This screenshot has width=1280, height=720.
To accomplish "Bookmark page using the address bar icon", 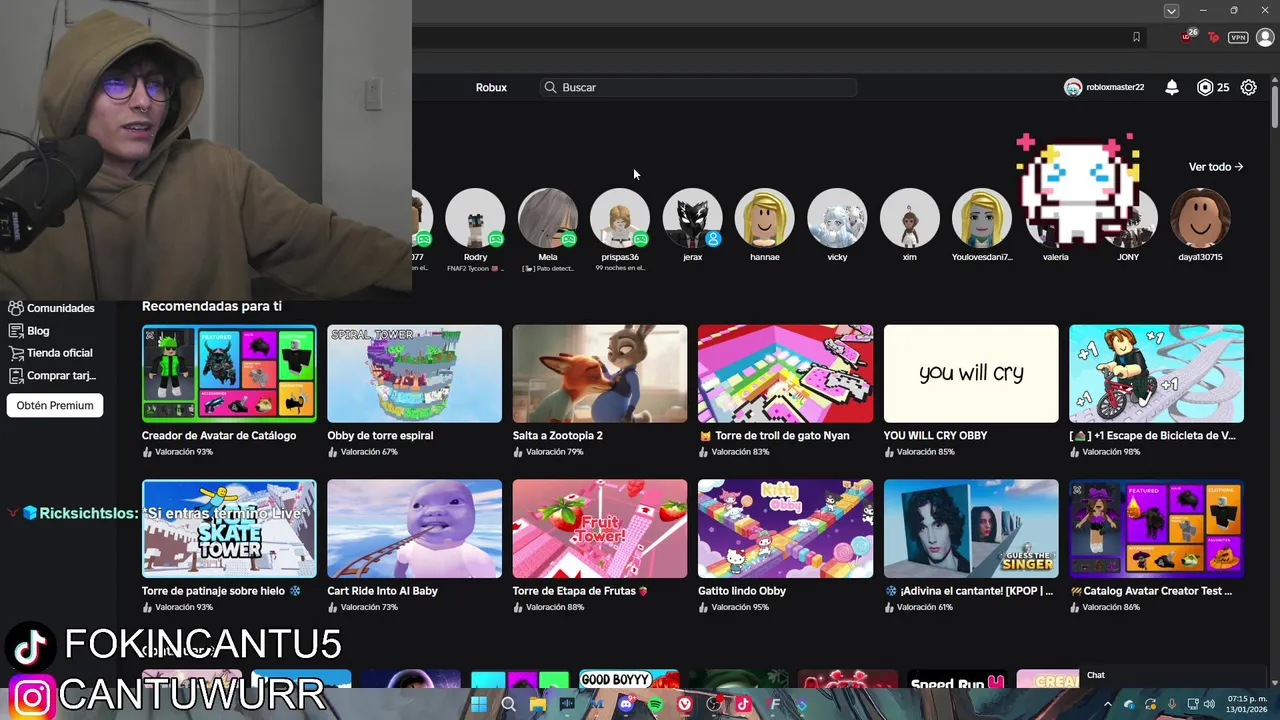I will [1136, 37].
